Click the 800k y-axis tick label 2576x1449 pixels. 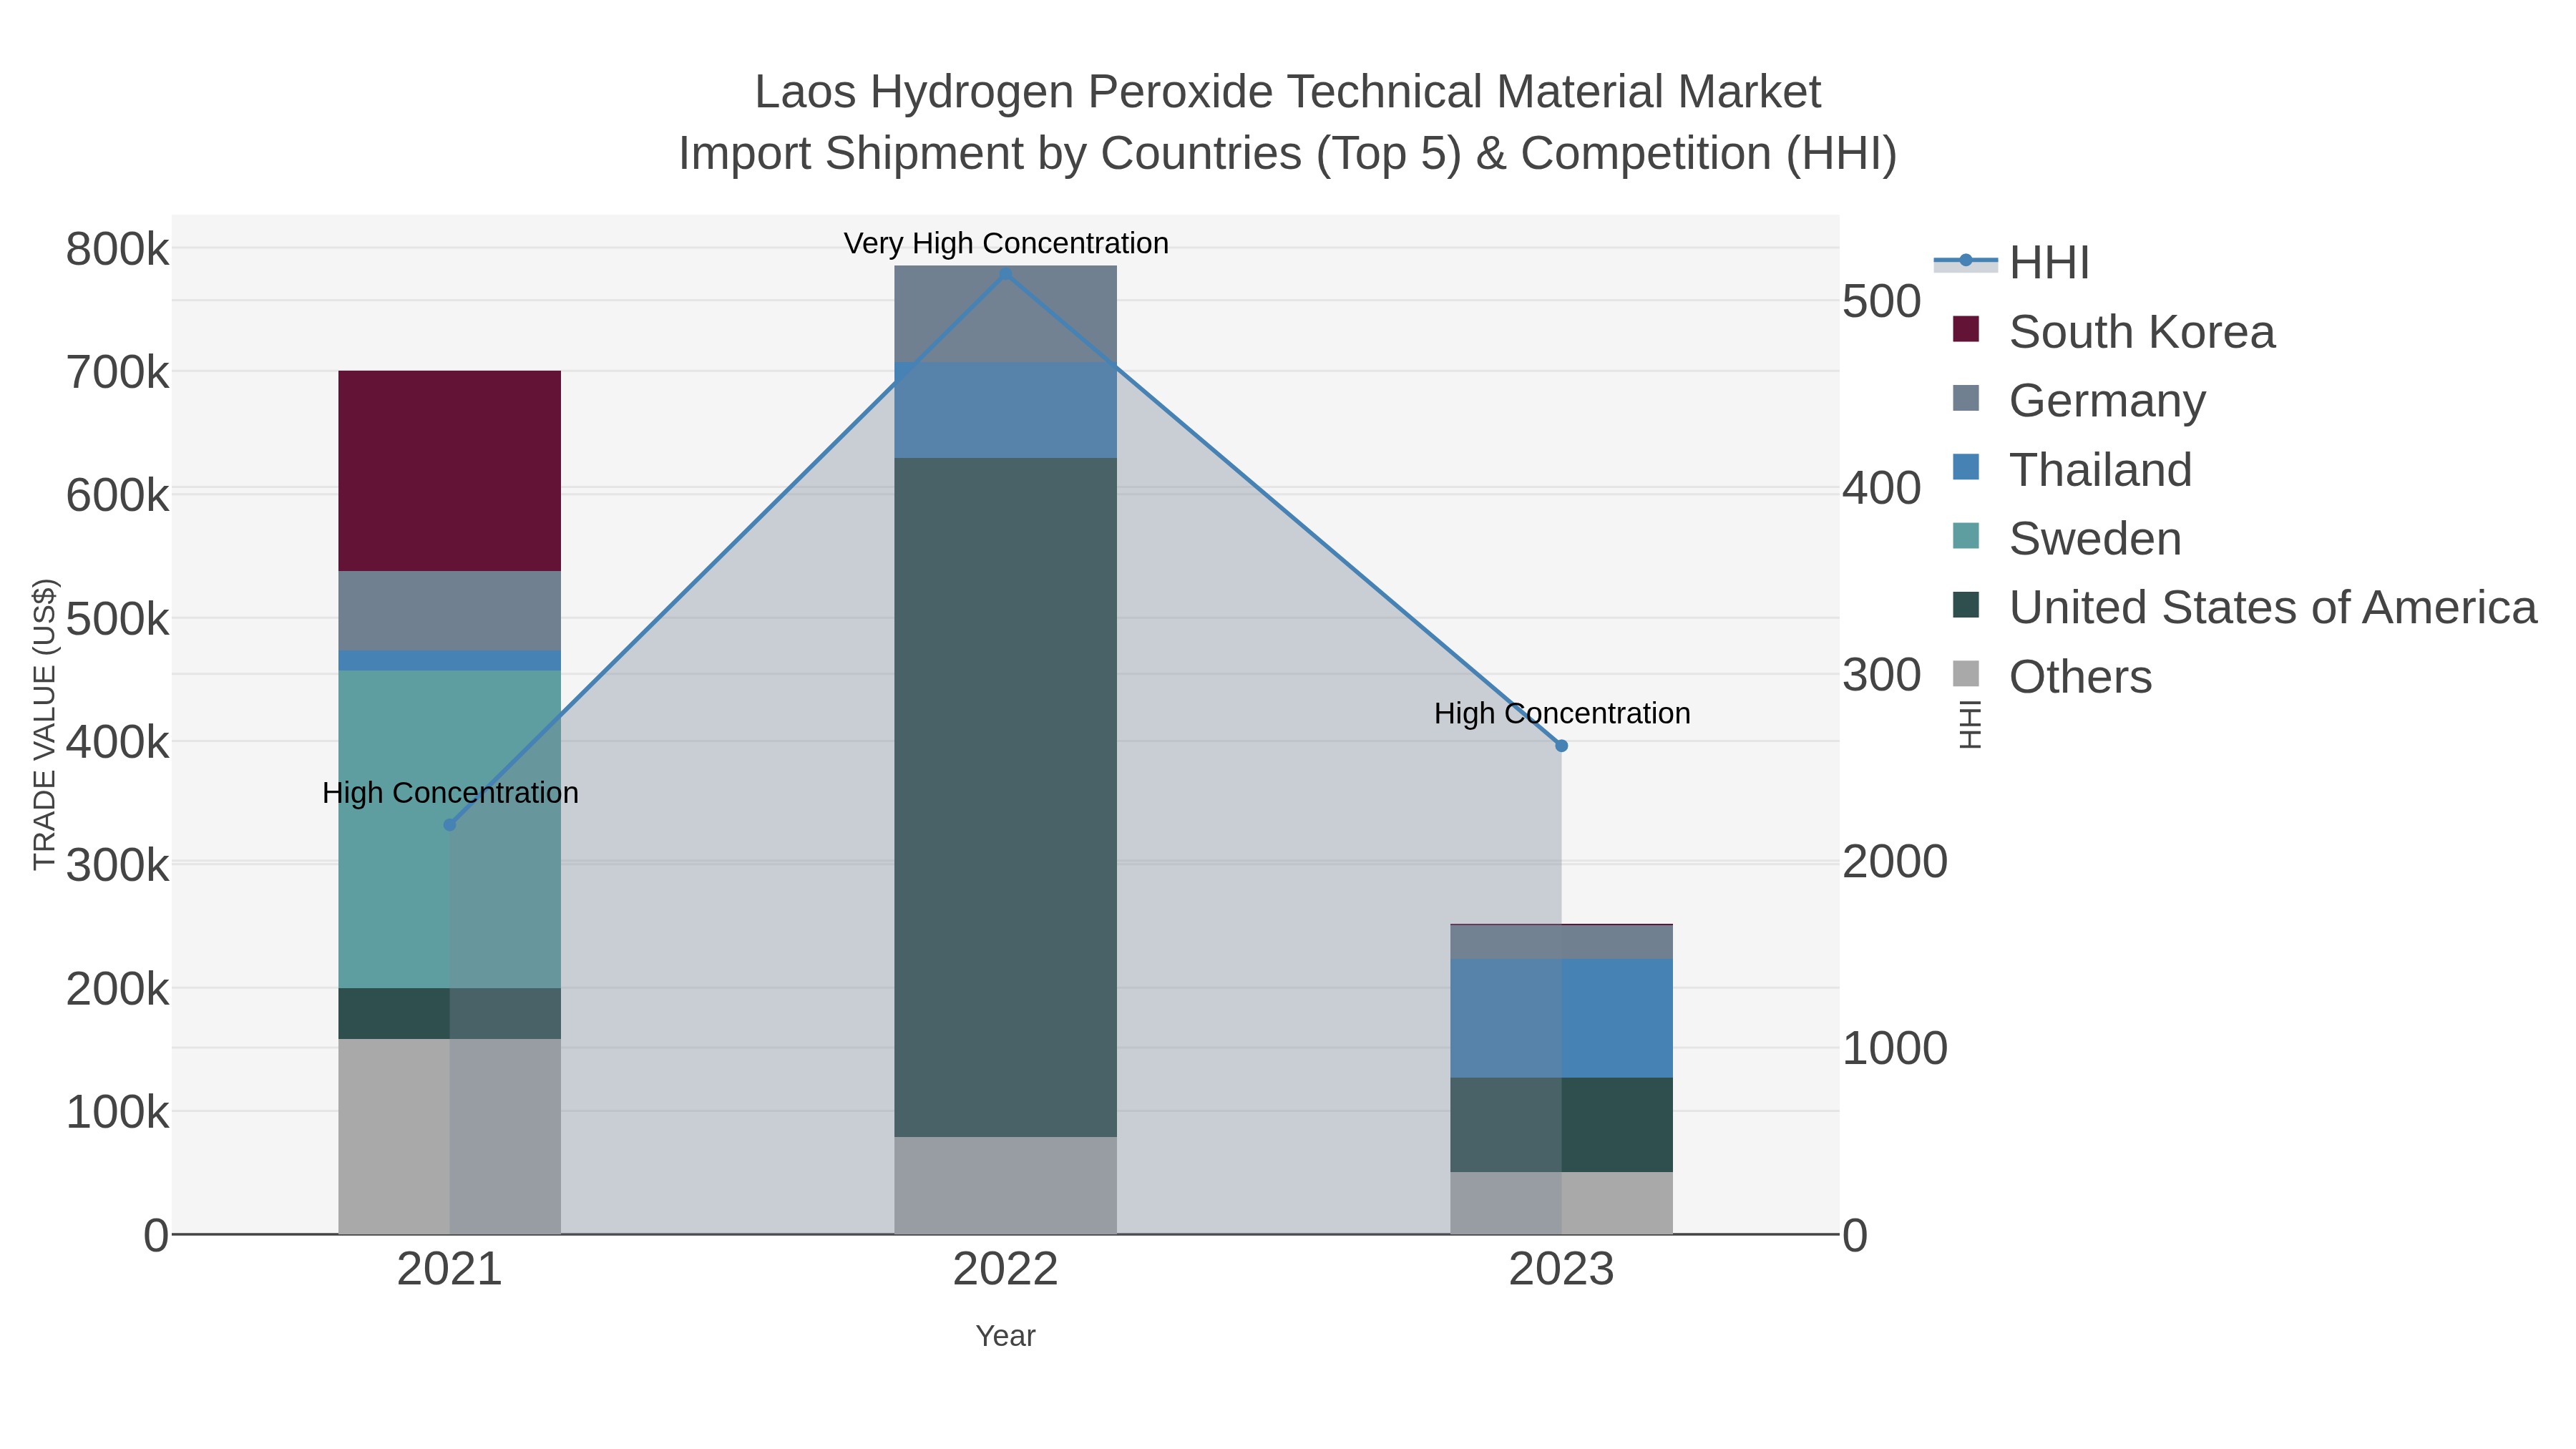click(x=118, y=249)
